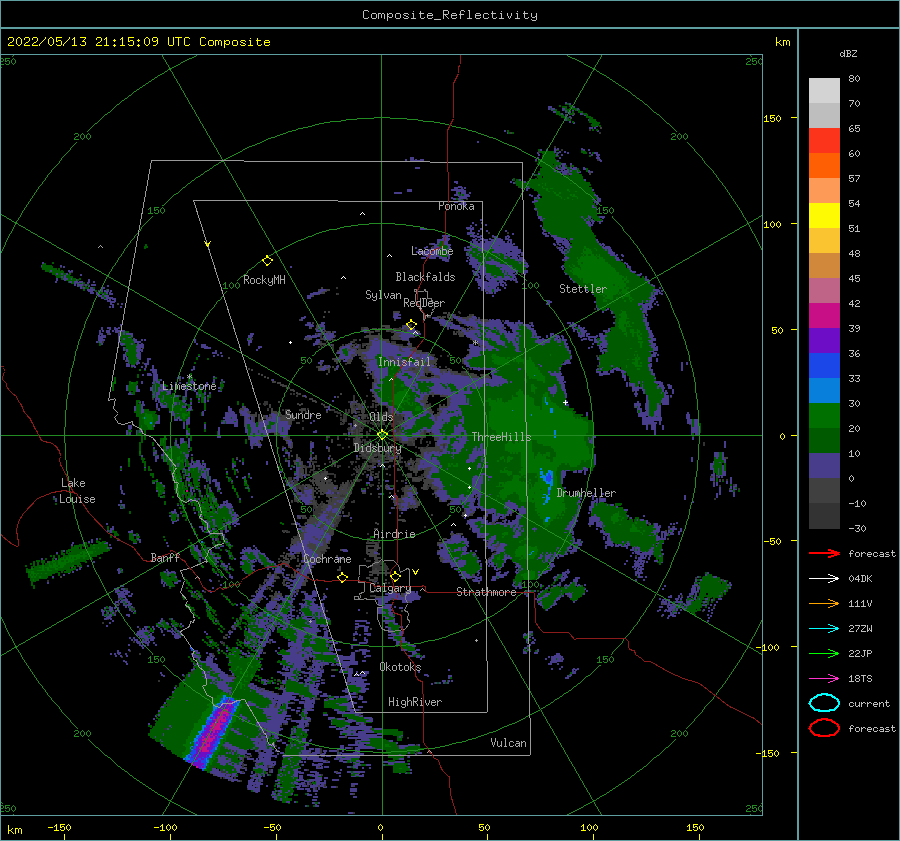Click the km unit label at bottom left
Screen dimensions: 900x841
coord(14,830)
